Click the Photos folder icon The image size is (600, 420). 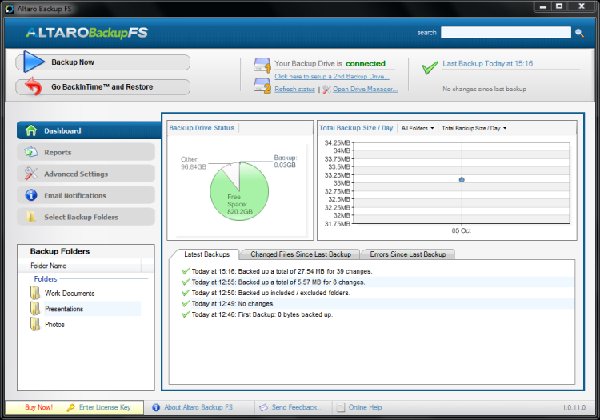[x=35, y=324]
